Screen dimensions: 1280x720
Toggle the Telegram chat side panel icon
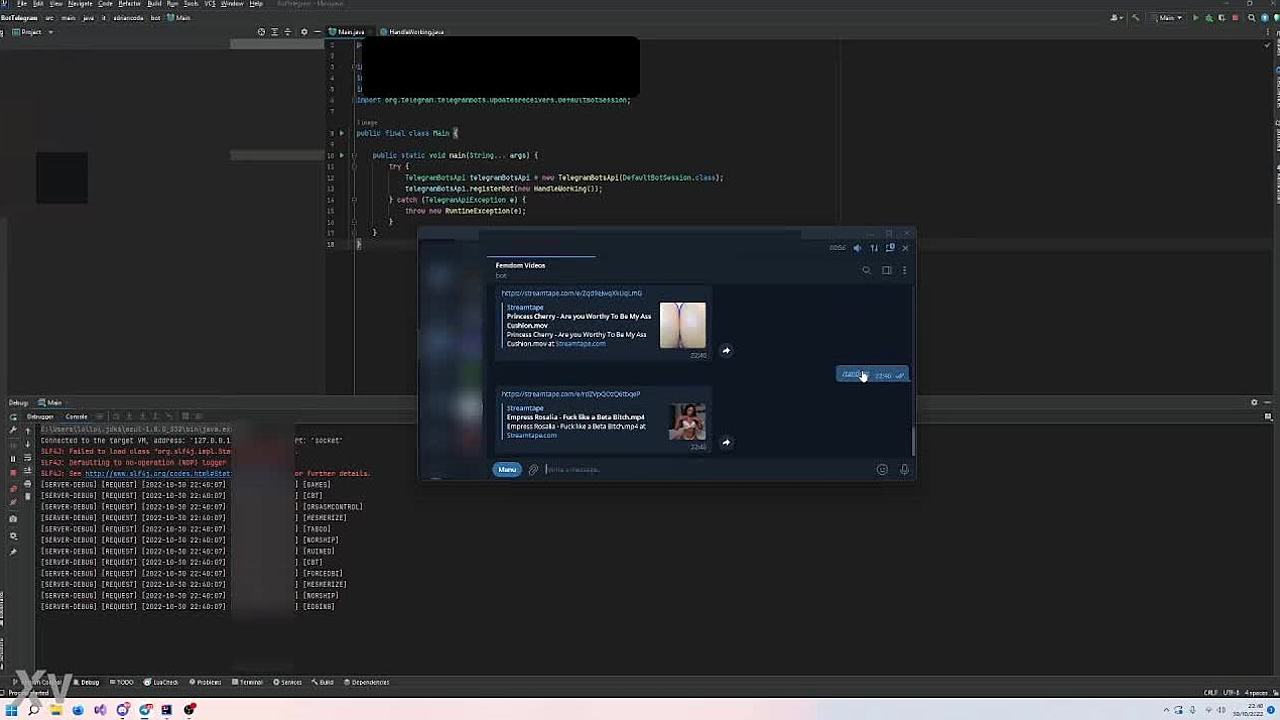pos(886,270)
